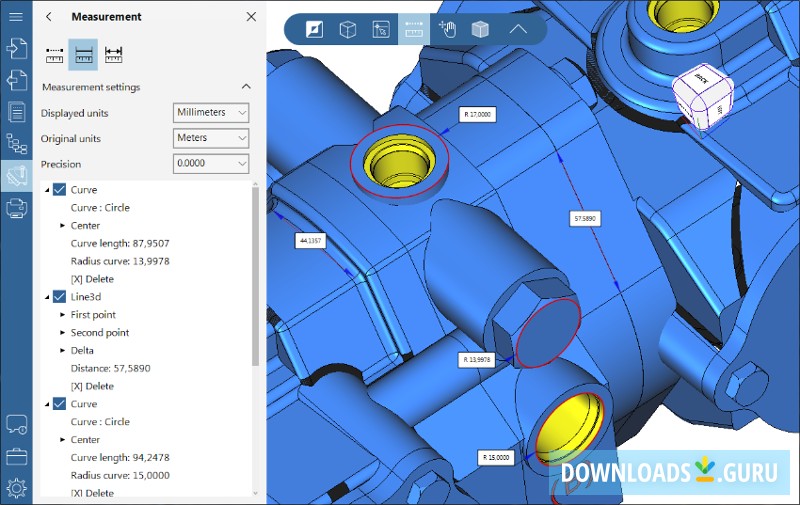This screenshot has width=800, height=505.
Task: Expand the First point tree node
Action: [x=62, y=315]
